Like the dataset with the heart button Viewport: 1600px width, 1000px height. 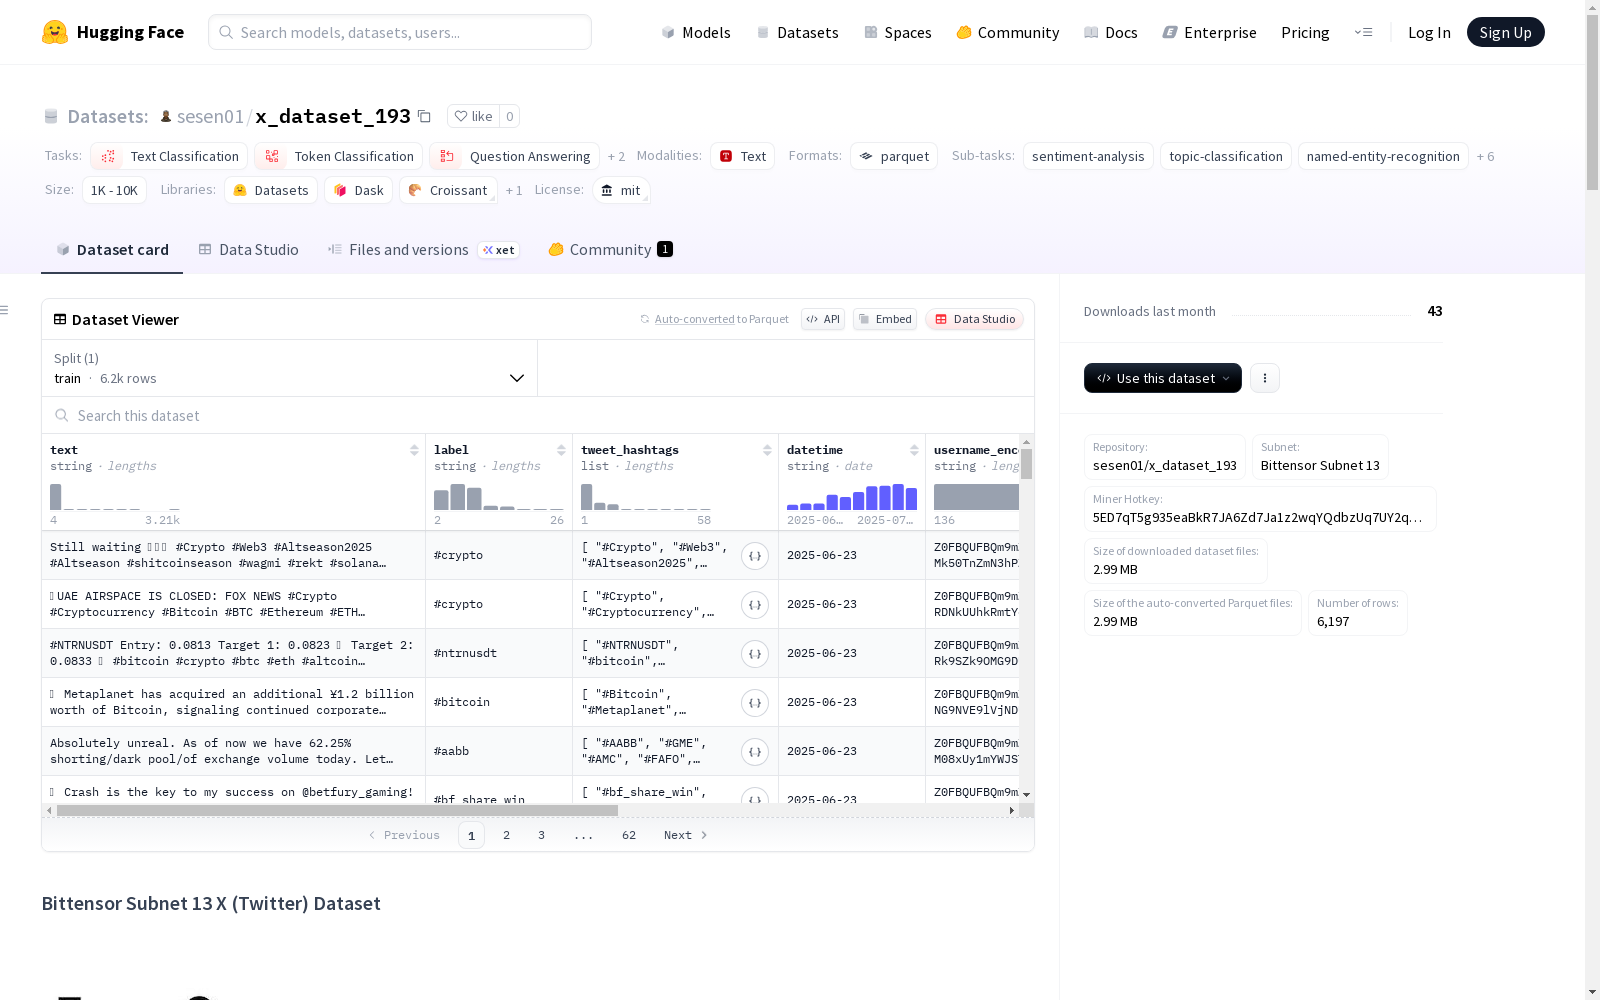473,116
